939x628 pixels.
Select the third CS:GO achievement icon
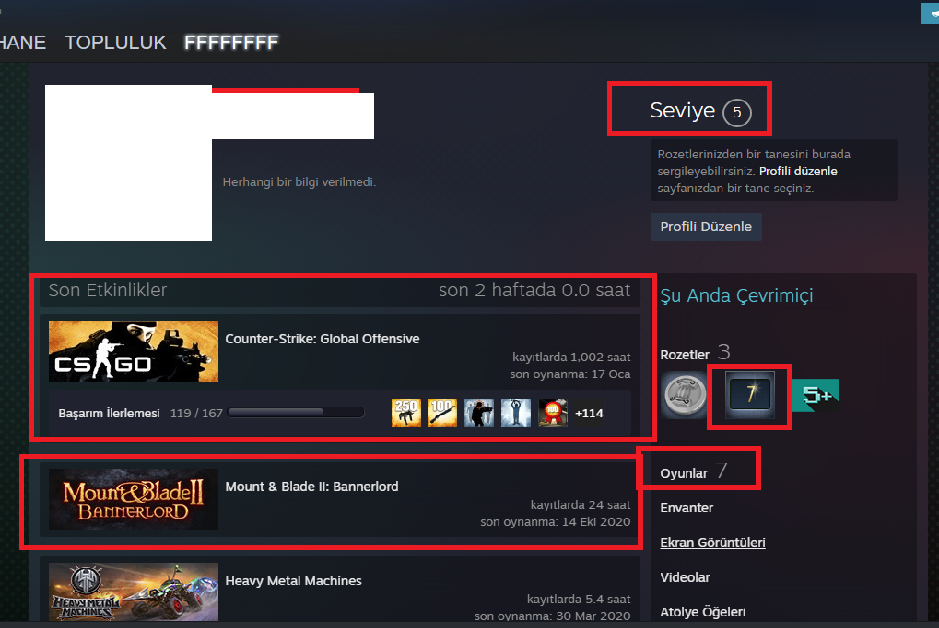point(479,412)
